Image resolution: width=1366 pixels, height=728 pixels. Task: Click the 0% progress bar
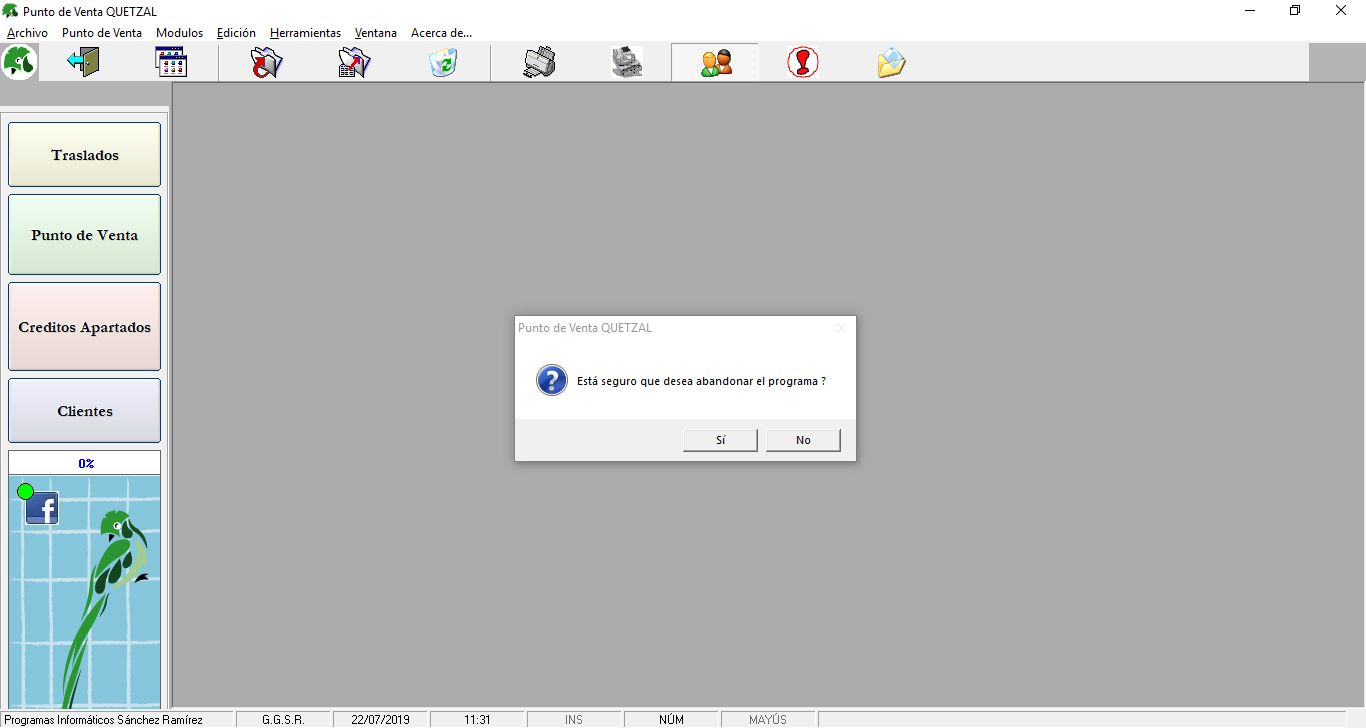pyautogui.click(x=85, y=463)
